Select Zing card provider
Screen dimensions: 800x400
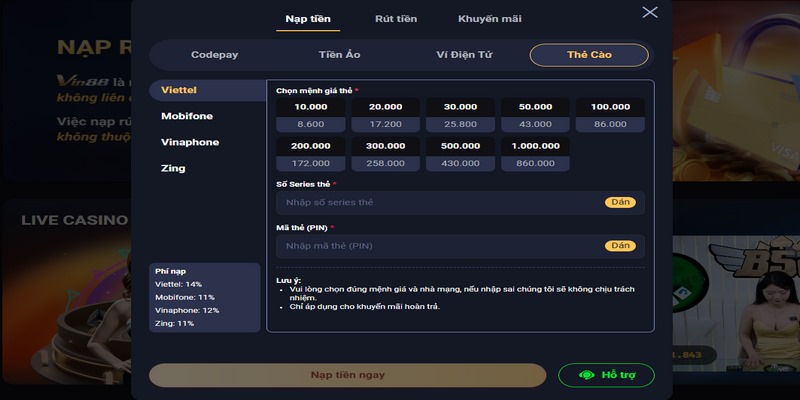(x=173, y=168)
